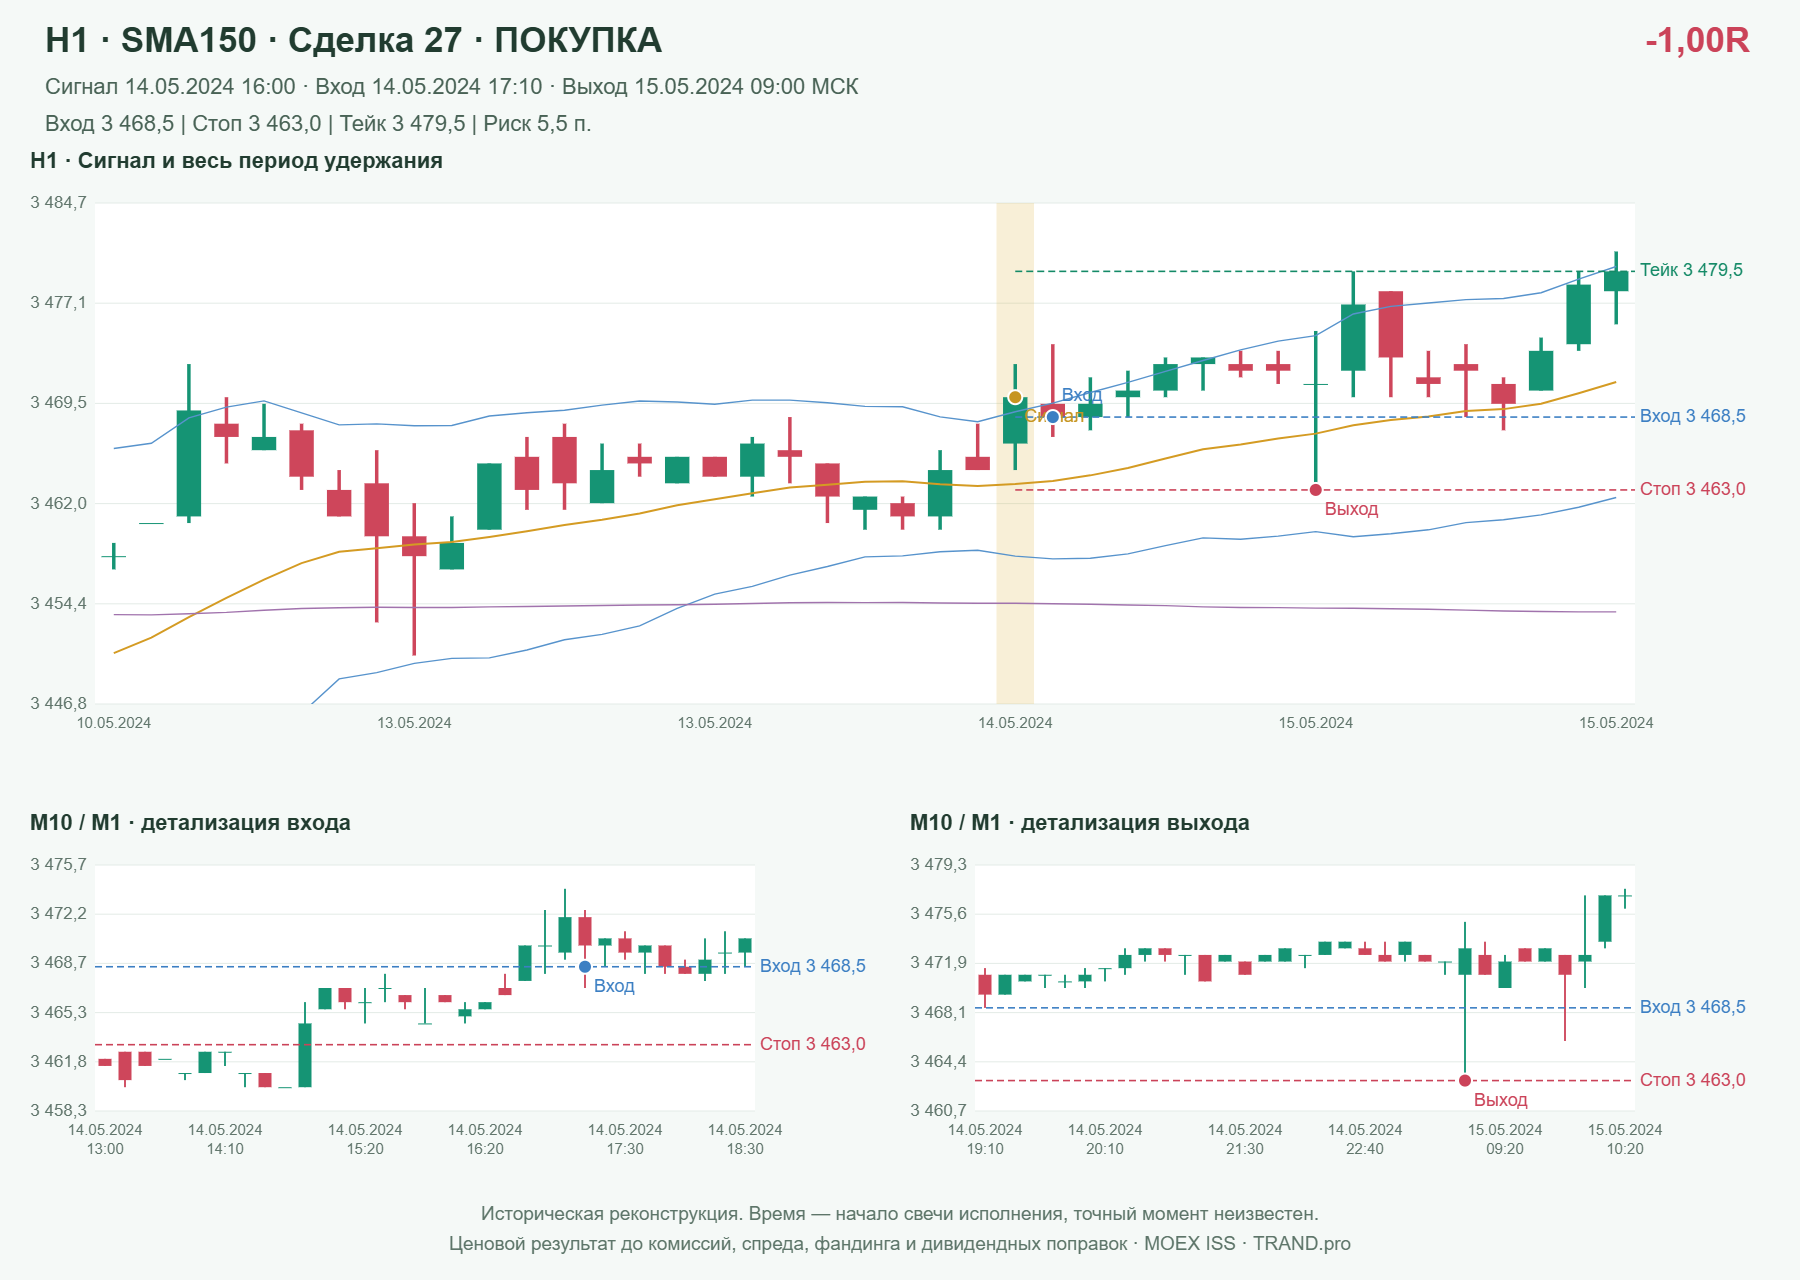Select the -1,00R trade result value
1800x1280 pixels.
[1697, 40]
